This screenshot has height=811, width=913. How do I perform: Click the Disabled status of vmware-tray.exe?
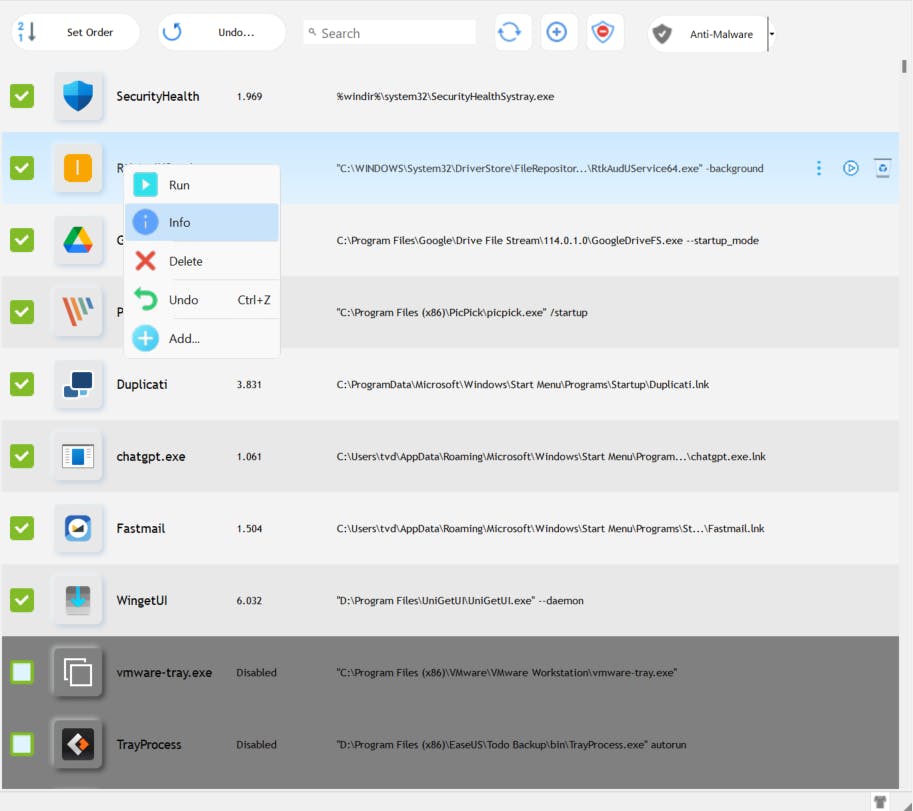256,673
